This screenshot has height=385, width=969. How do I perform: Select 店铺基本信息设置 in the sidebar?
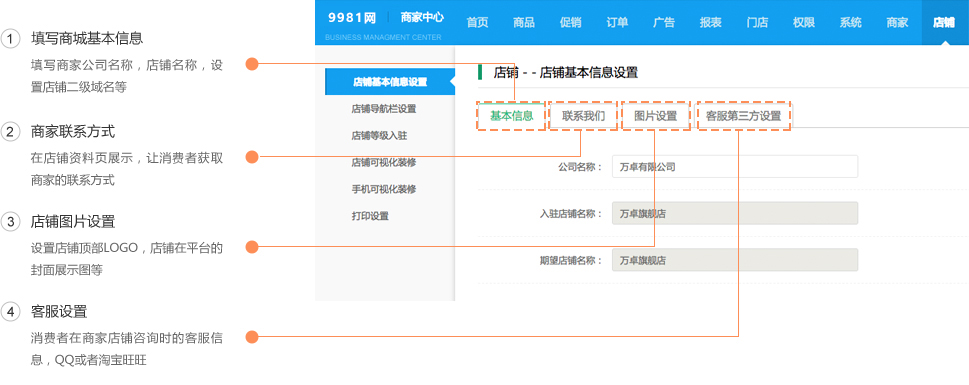[389, 82]
